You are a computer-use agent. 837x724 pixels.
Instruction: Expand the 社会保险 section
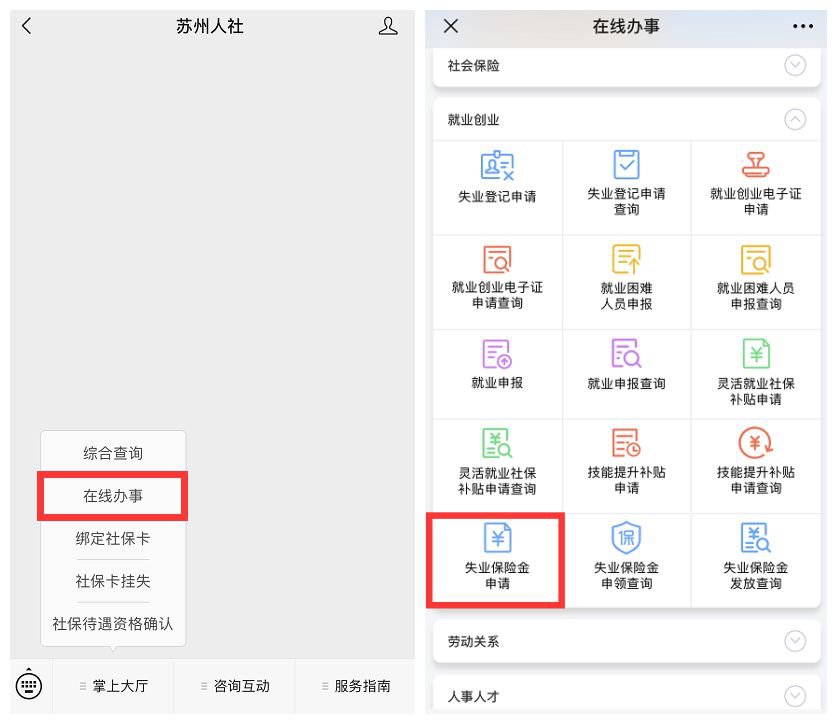pyautogui.click(x=795, y=66)
